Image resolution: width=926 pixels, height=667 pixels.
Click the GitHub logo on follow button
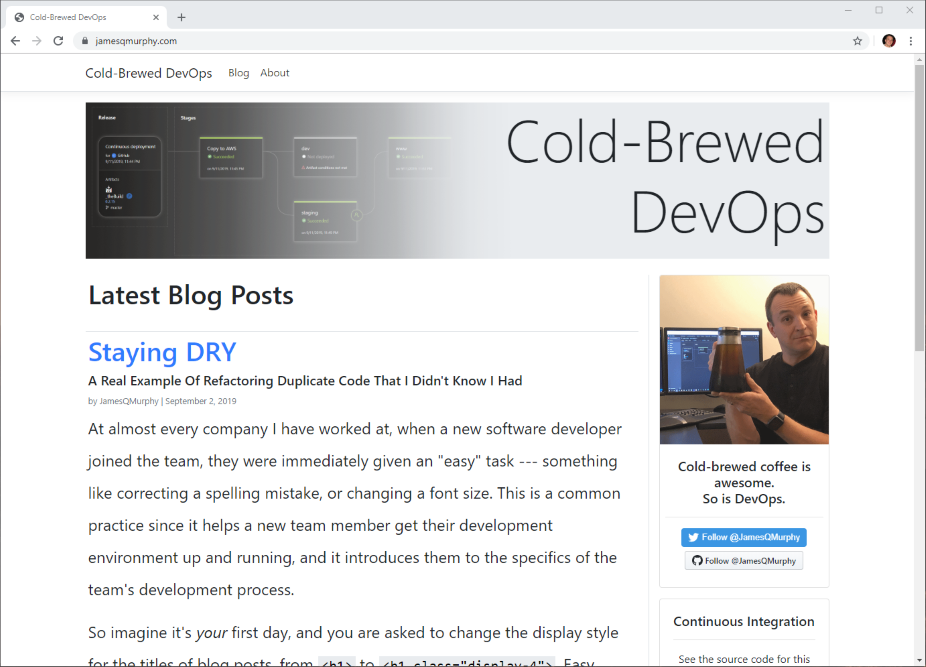(x=700, y=560)
